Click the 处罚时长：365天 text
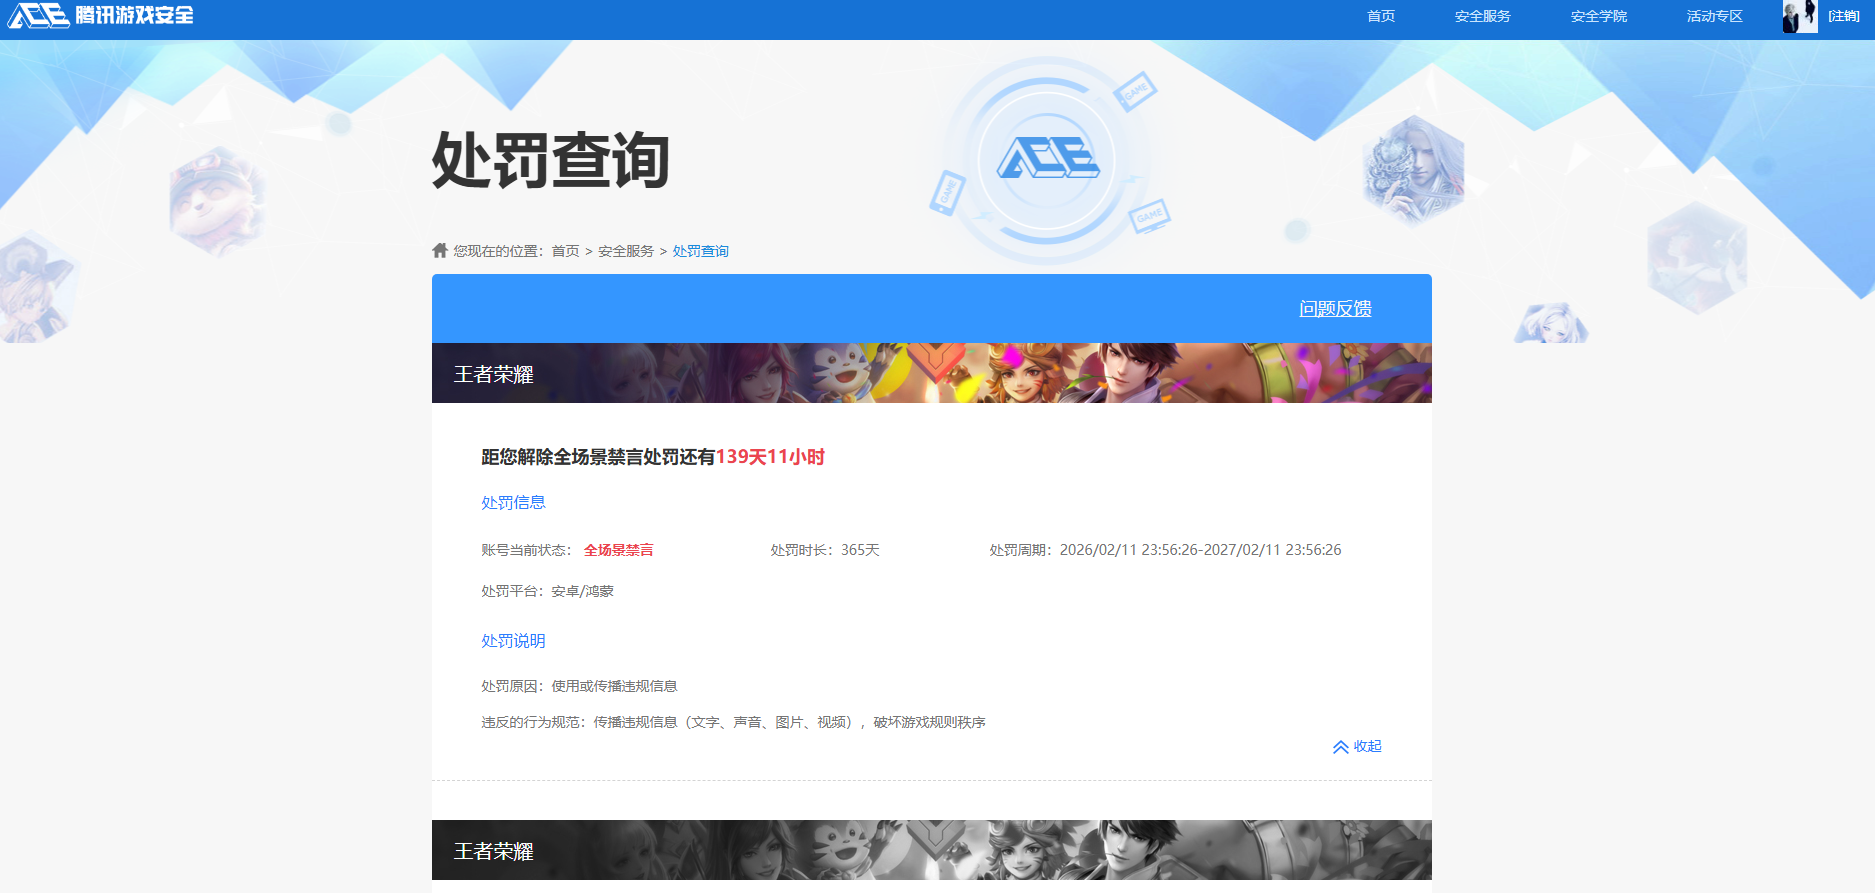1875x893 pixels. click(825, 550)
